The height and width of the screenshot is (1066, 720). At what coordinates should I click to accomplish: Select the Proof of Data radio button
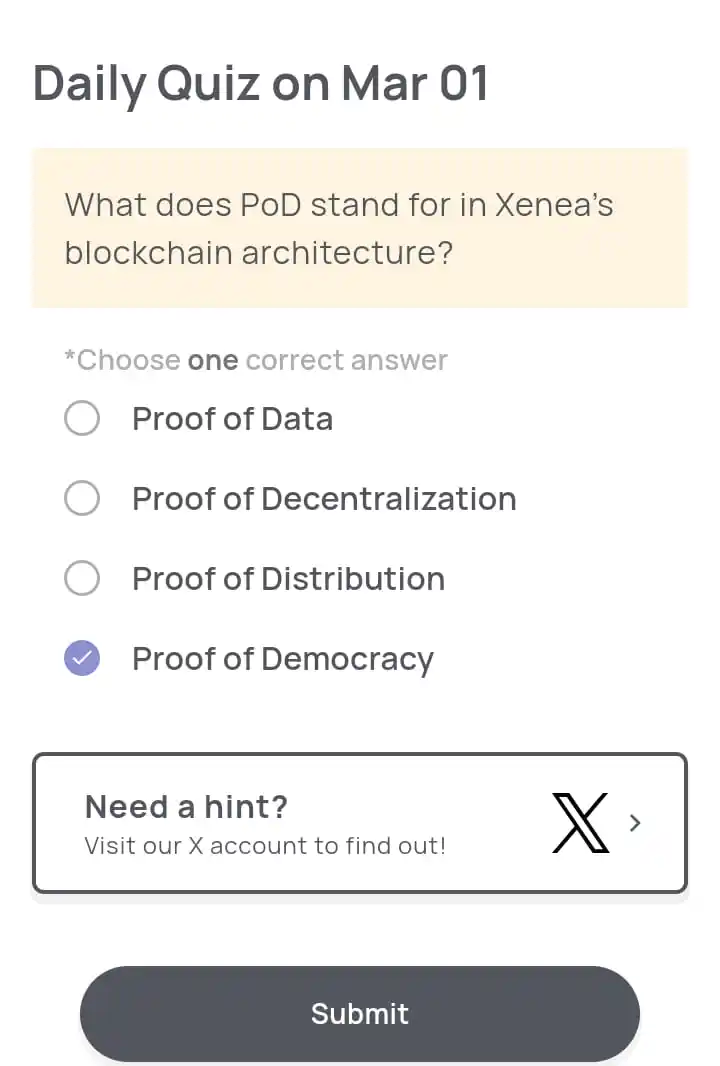82,417
